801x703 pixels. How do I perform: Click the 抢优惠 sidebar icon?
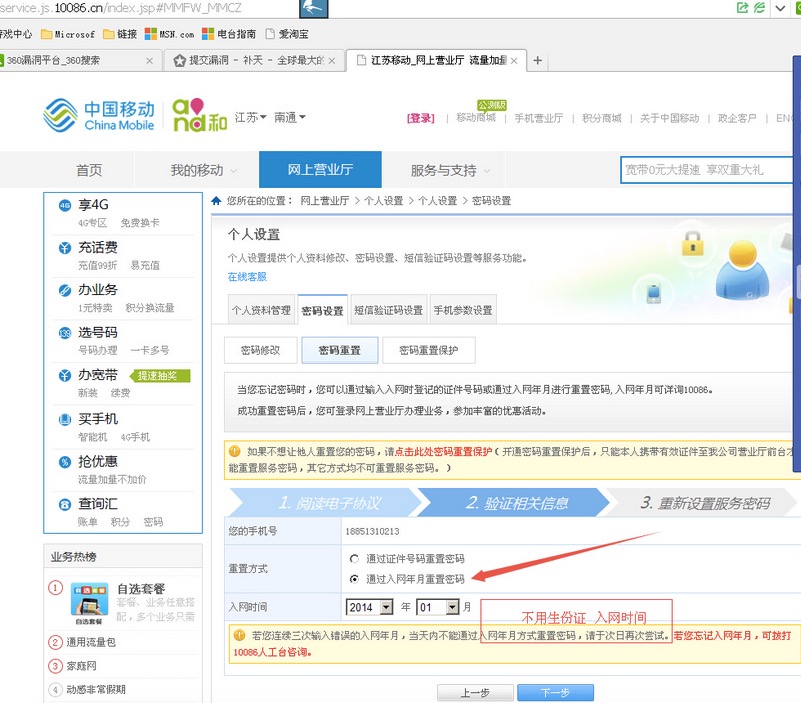(65, 462)
